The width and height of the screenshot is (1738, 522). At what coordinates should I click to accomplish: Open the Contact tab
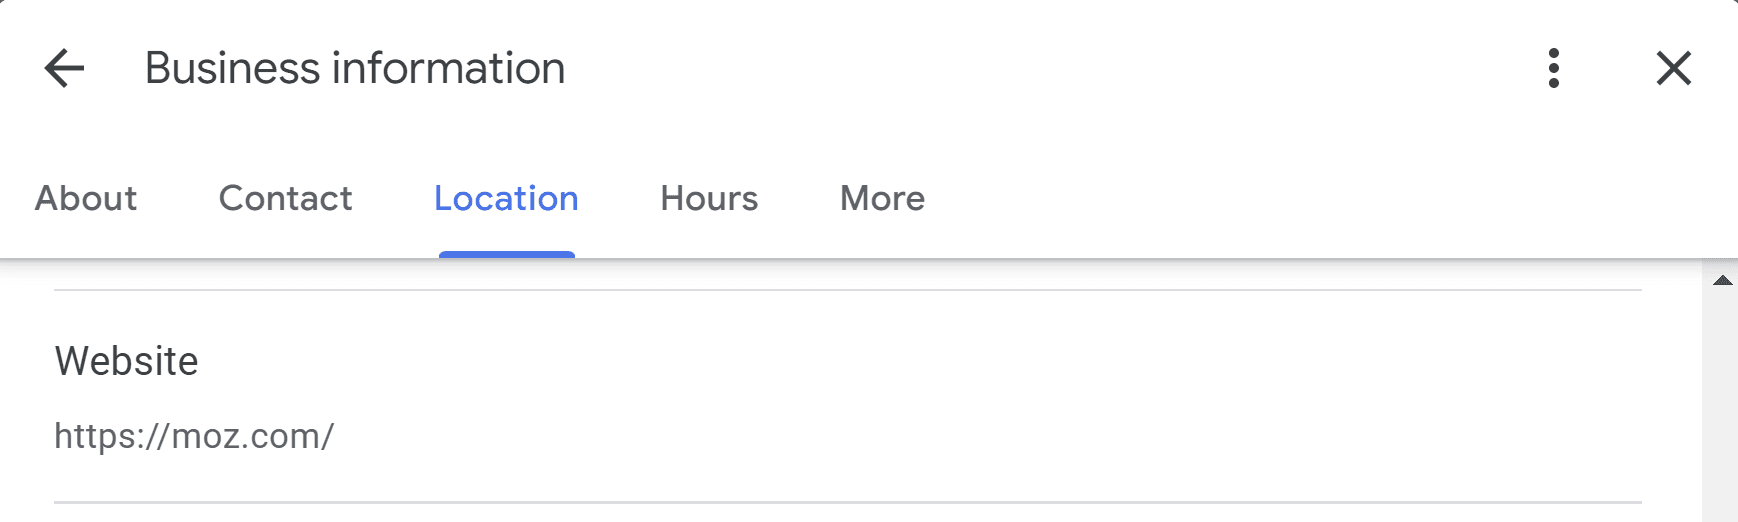click(285, 198)
